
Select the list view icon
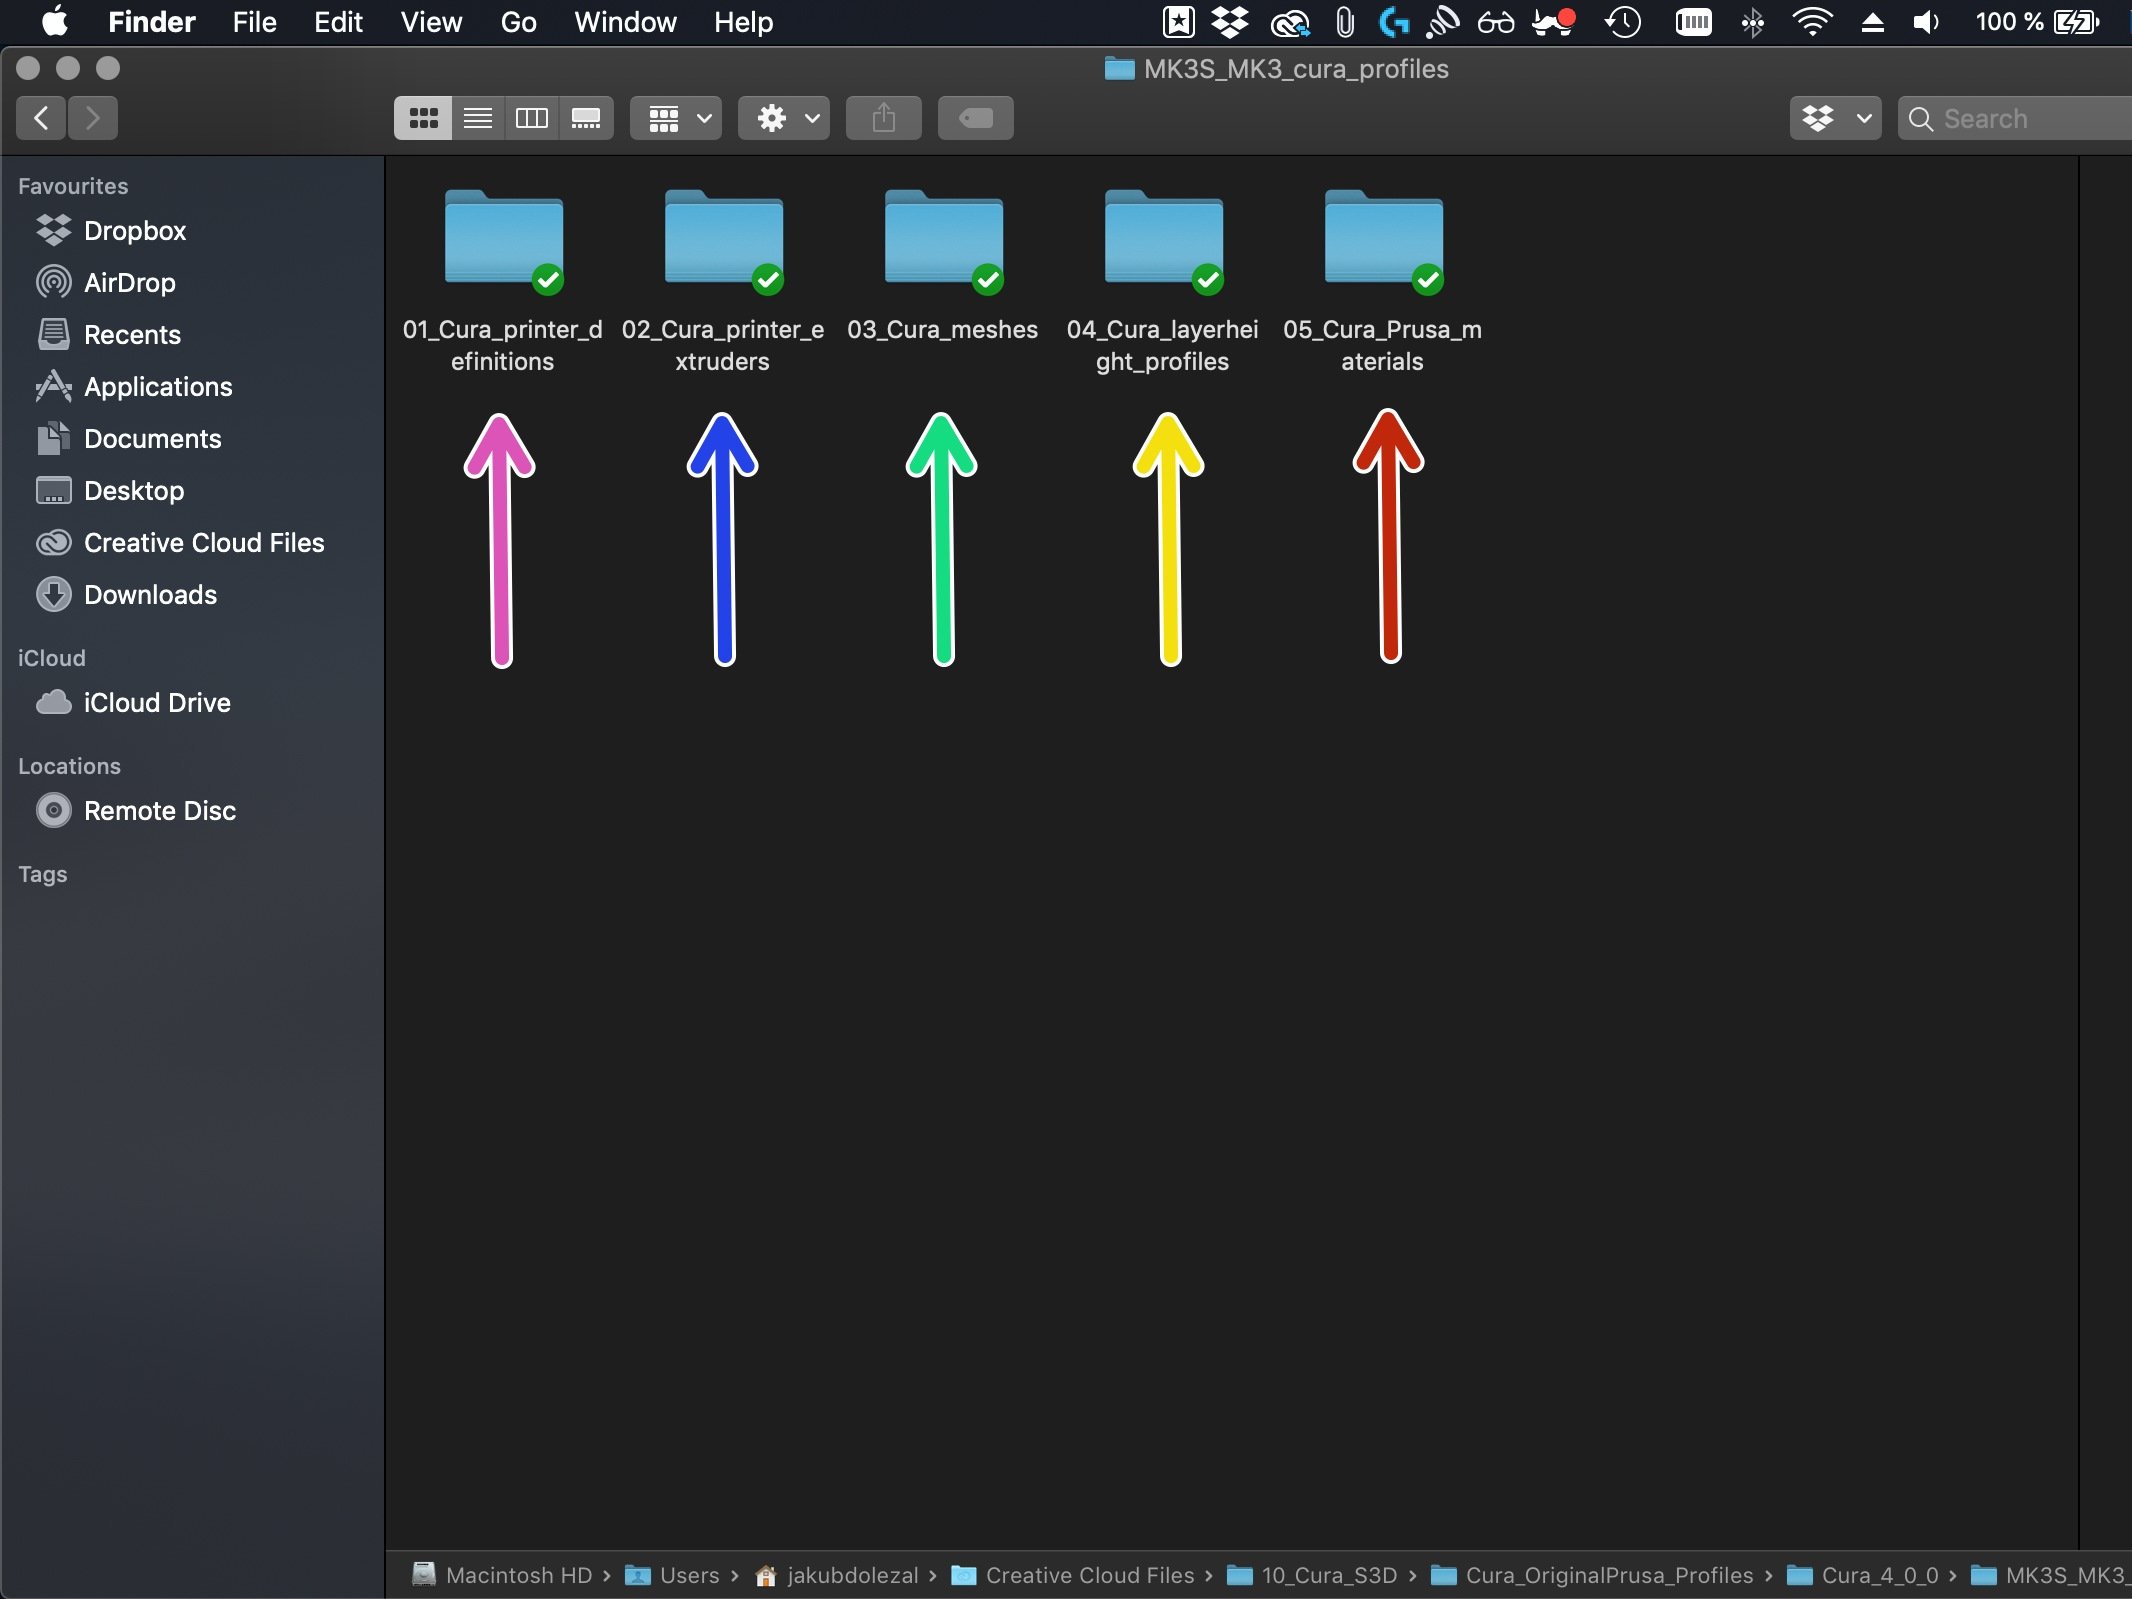(478, 118)
